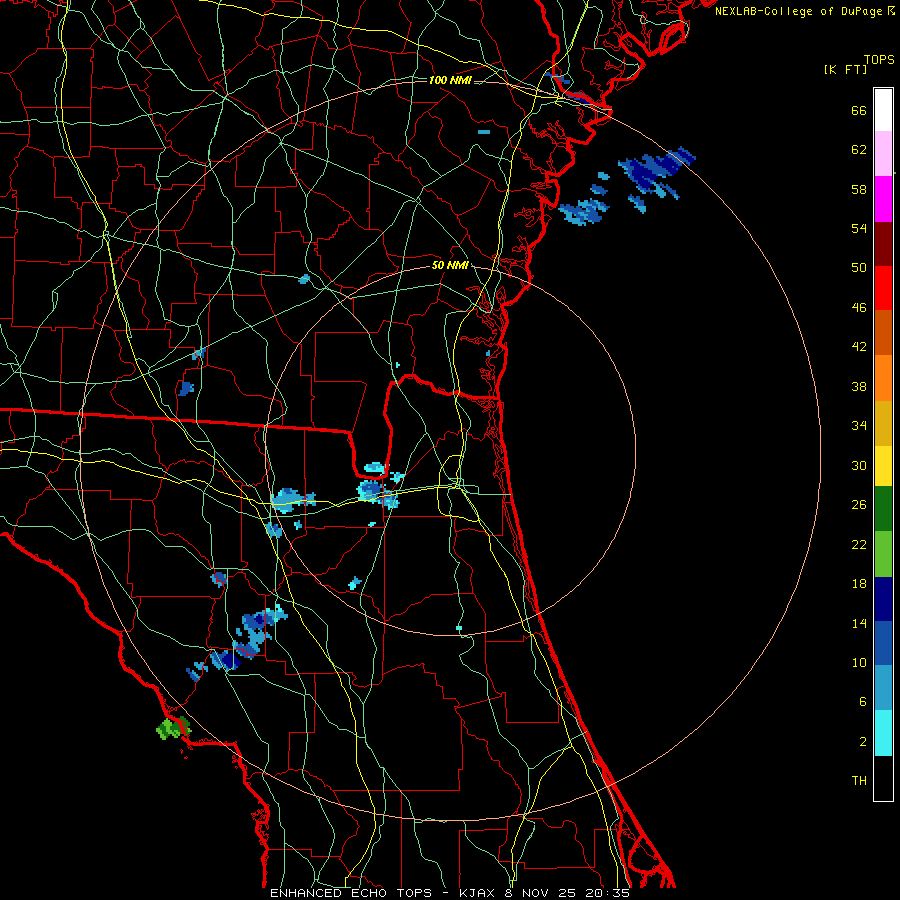Click legend value 34
Image resolution: width=900 pixels, height=900 pixels.
pos(859,426)
